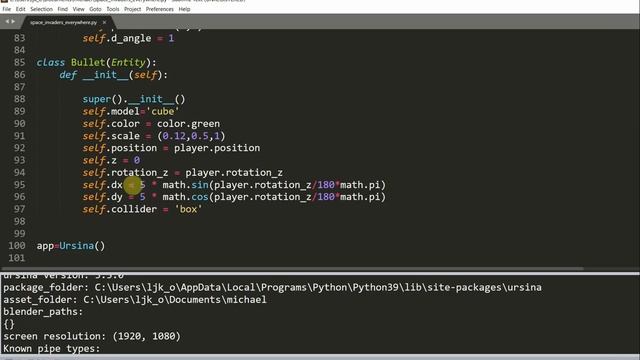The height and width of the screenshot is (360, 640).
Task: Open the Preferences menu
Action: [x=160, y=9]
